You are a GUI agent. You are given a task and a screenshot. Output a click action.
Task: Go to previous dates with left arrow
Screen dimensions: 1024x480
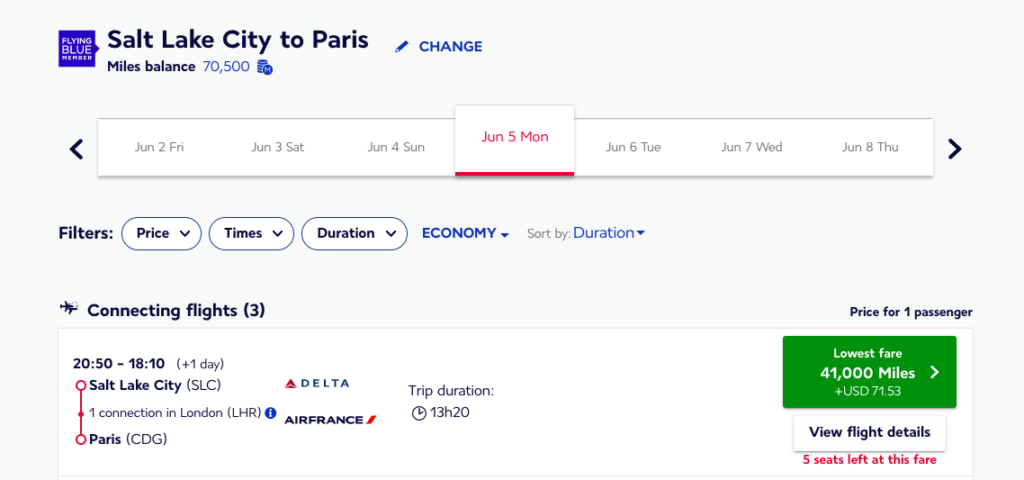pyautogui.click(x=77, y=149)
